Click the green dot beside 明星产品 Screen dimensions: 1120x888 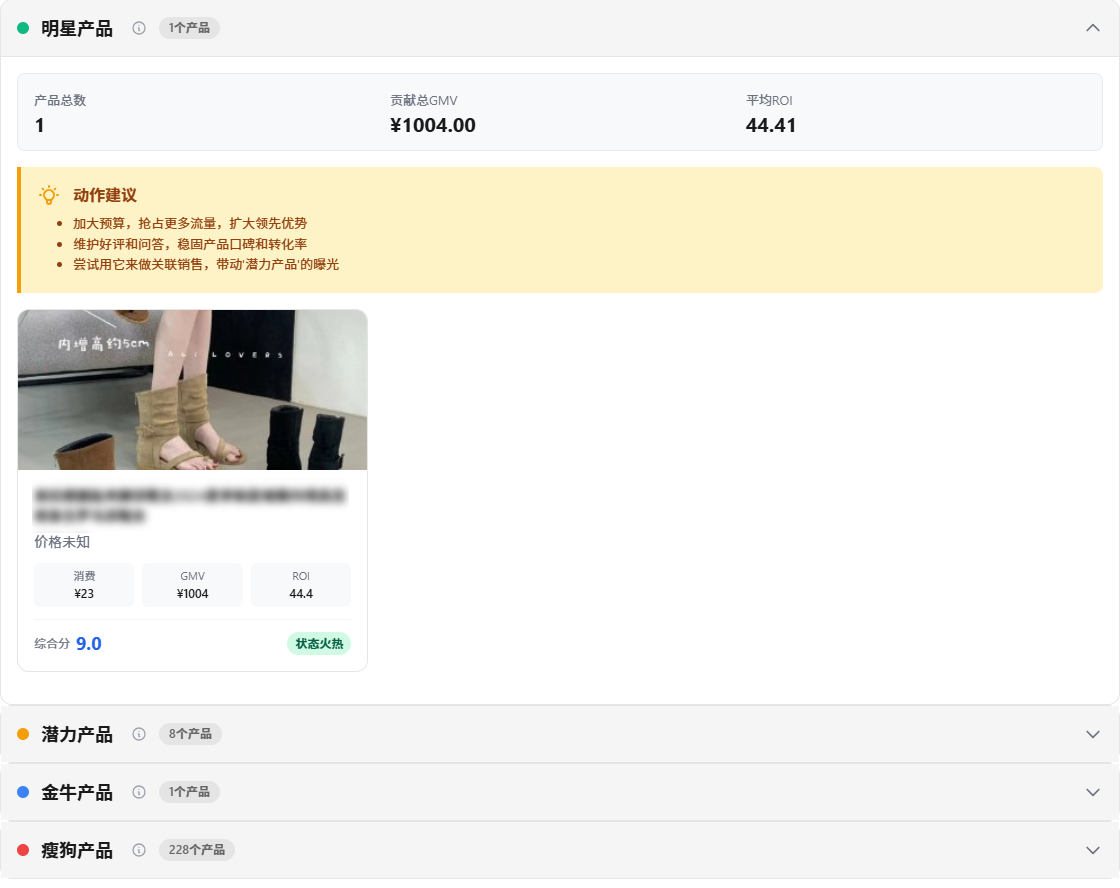[x=23, y=28]
